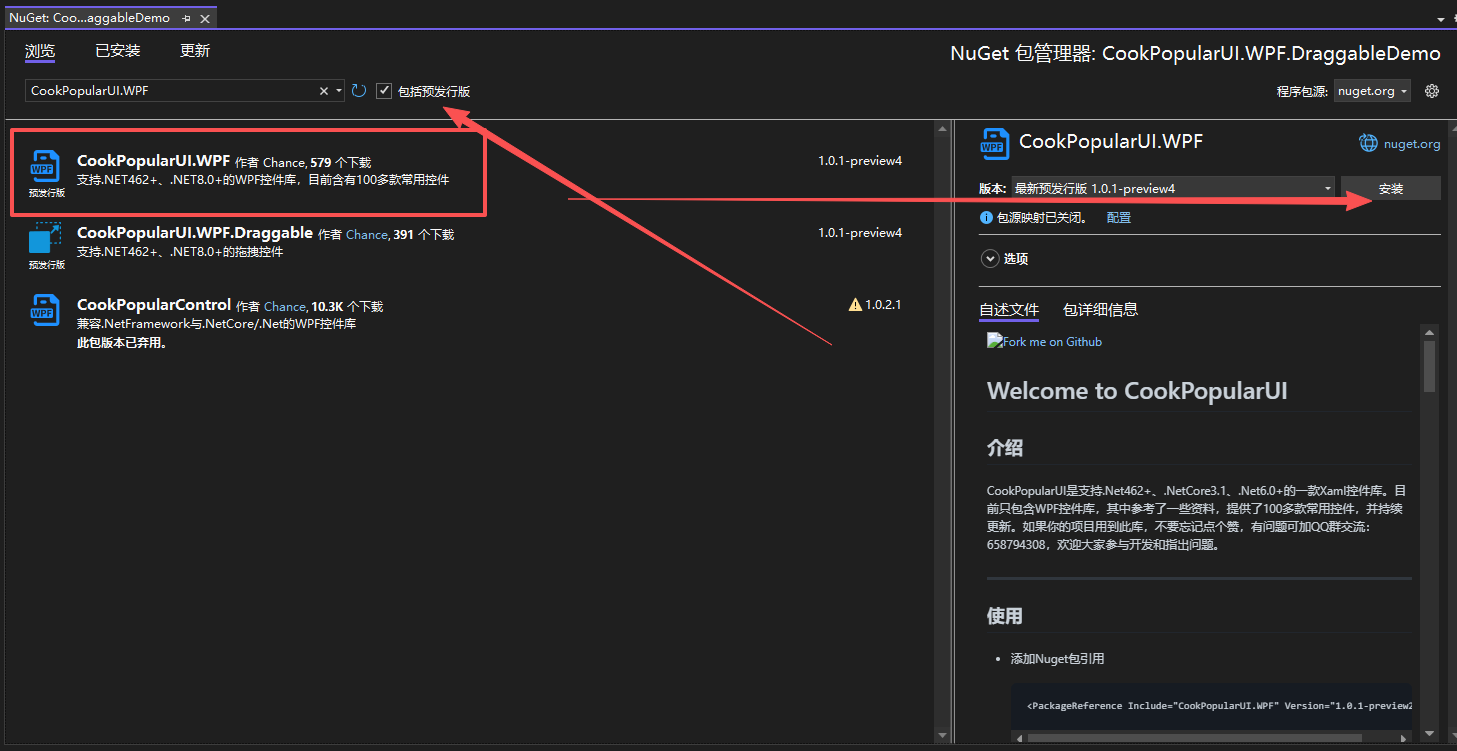
Task: Switch to the 已安装 tab
Action: 118,51
